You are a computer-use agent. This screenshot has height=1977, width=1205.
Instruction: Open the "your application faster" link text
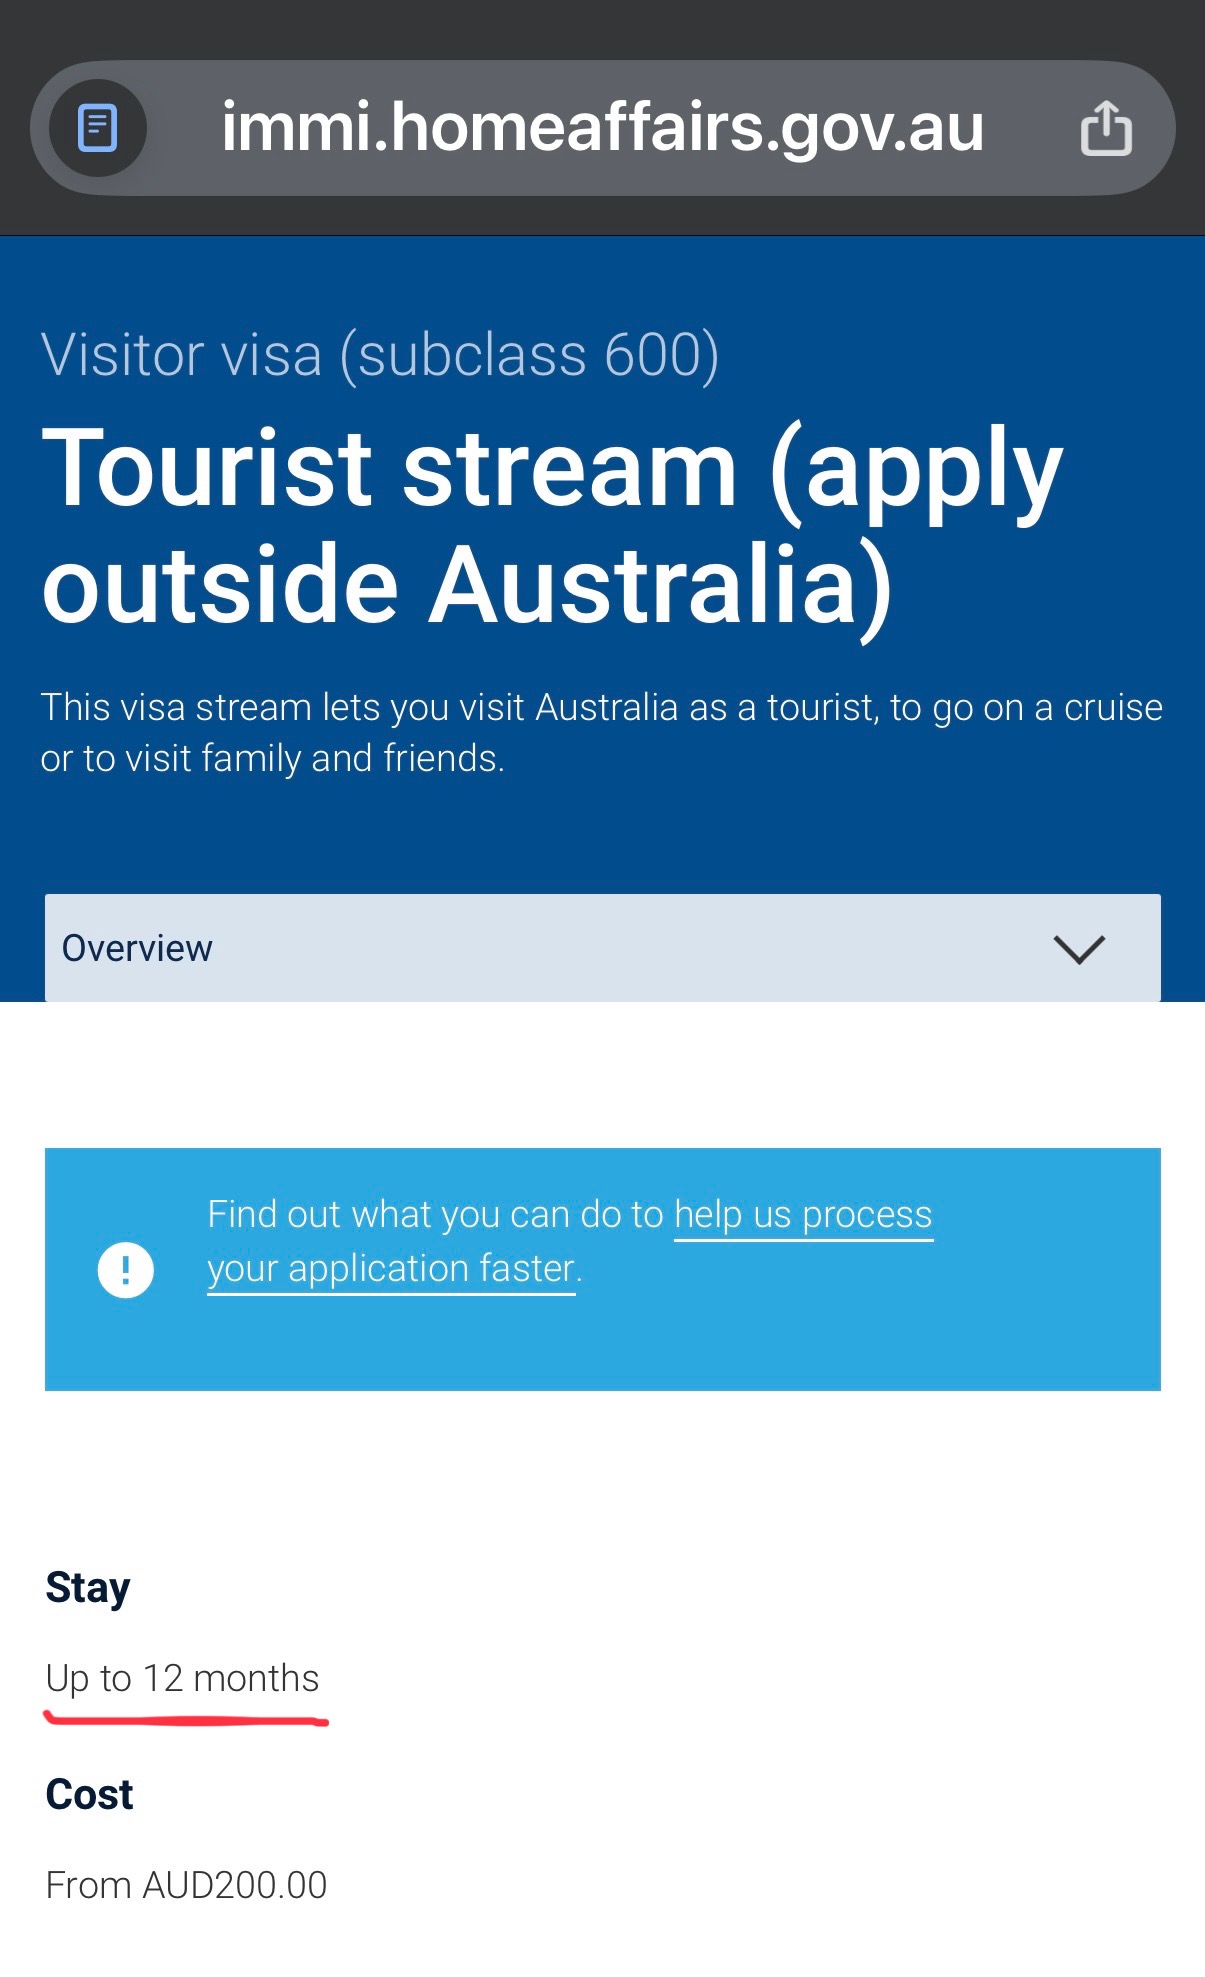391,1269
